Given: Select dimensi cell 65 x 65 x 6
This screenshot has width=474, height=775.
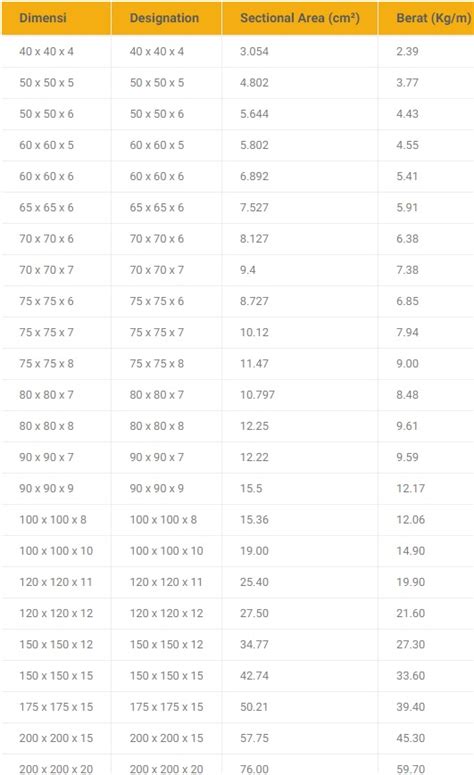Looking at the screenshot, I should 46,208.
